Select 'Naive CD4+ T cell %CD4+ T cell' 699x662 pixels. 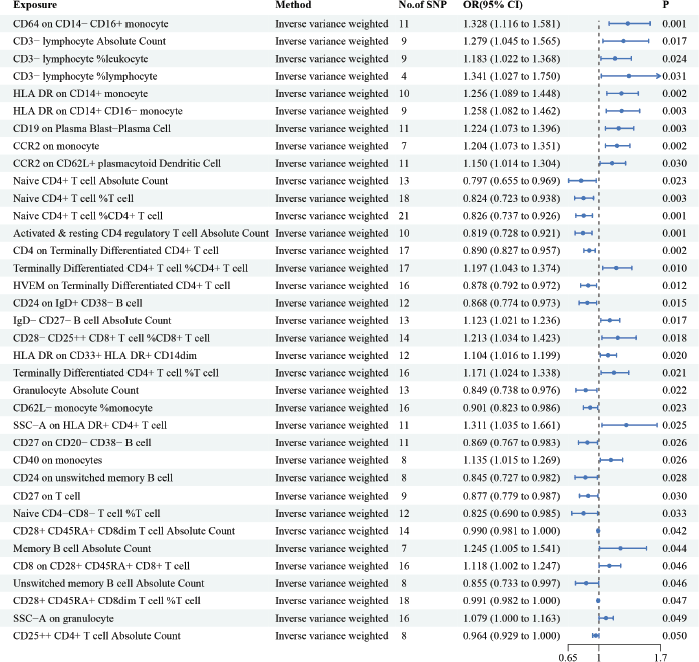88,216
